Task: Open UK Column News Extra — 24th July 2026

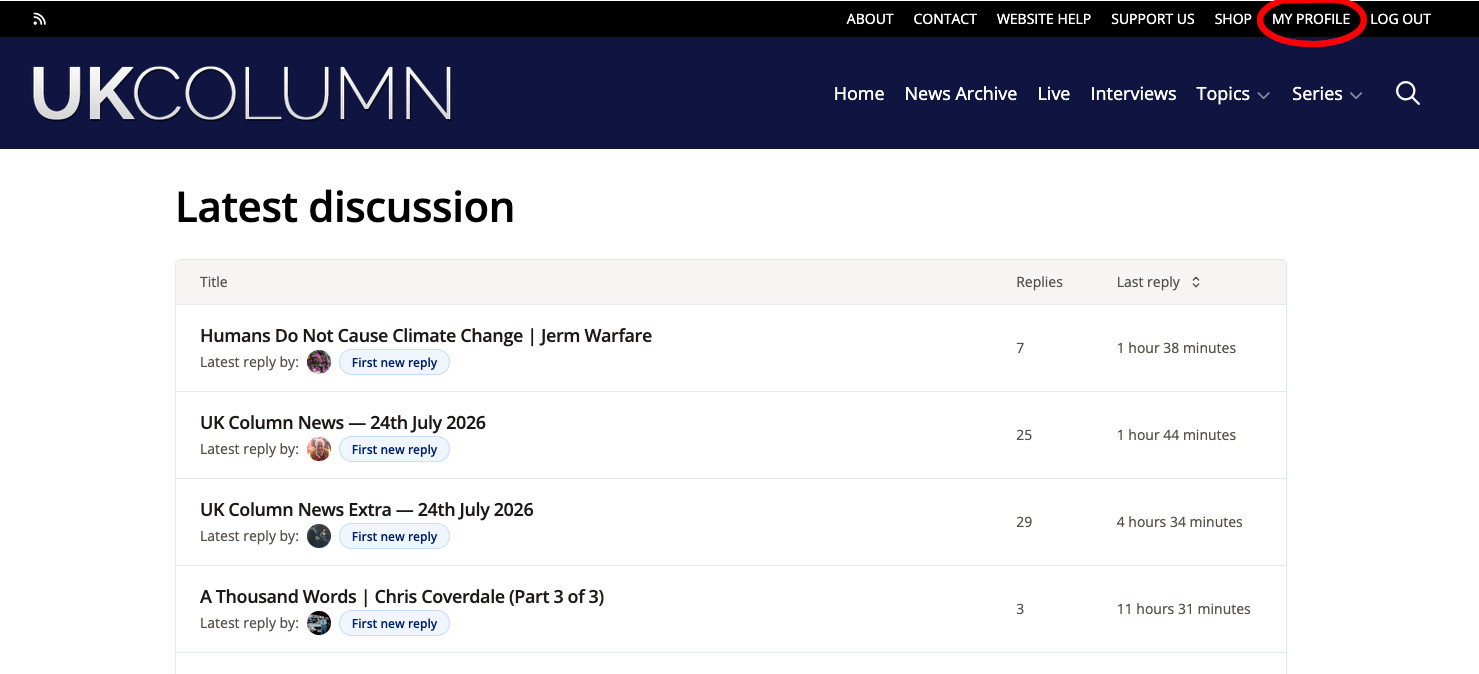Action: pos(367,510)
